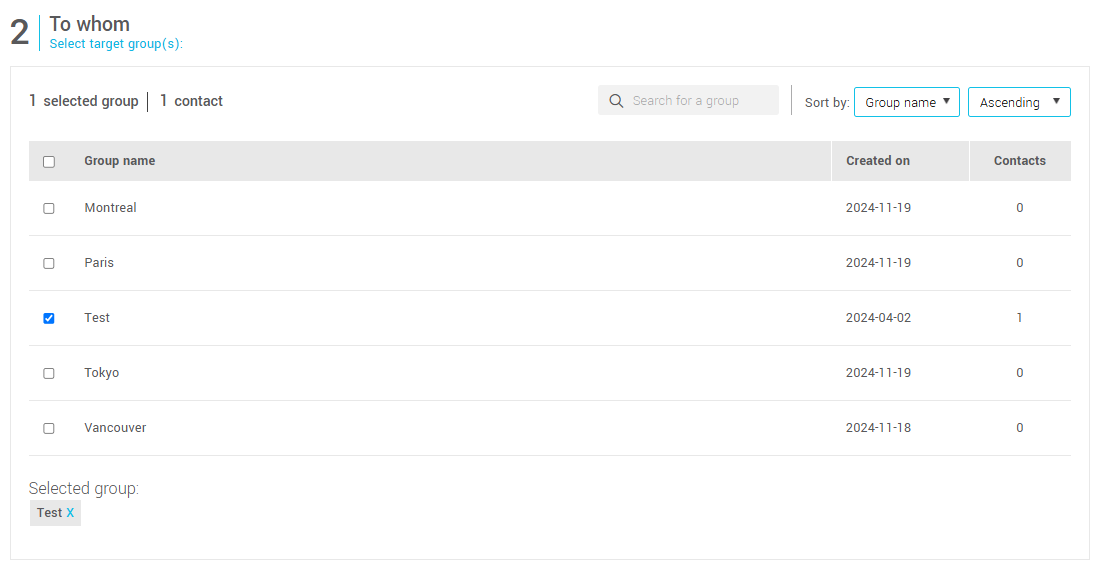This screenshot has height=567, width=1098.
Task: Open Test group's contact count link
Action: click(1020, 318)
